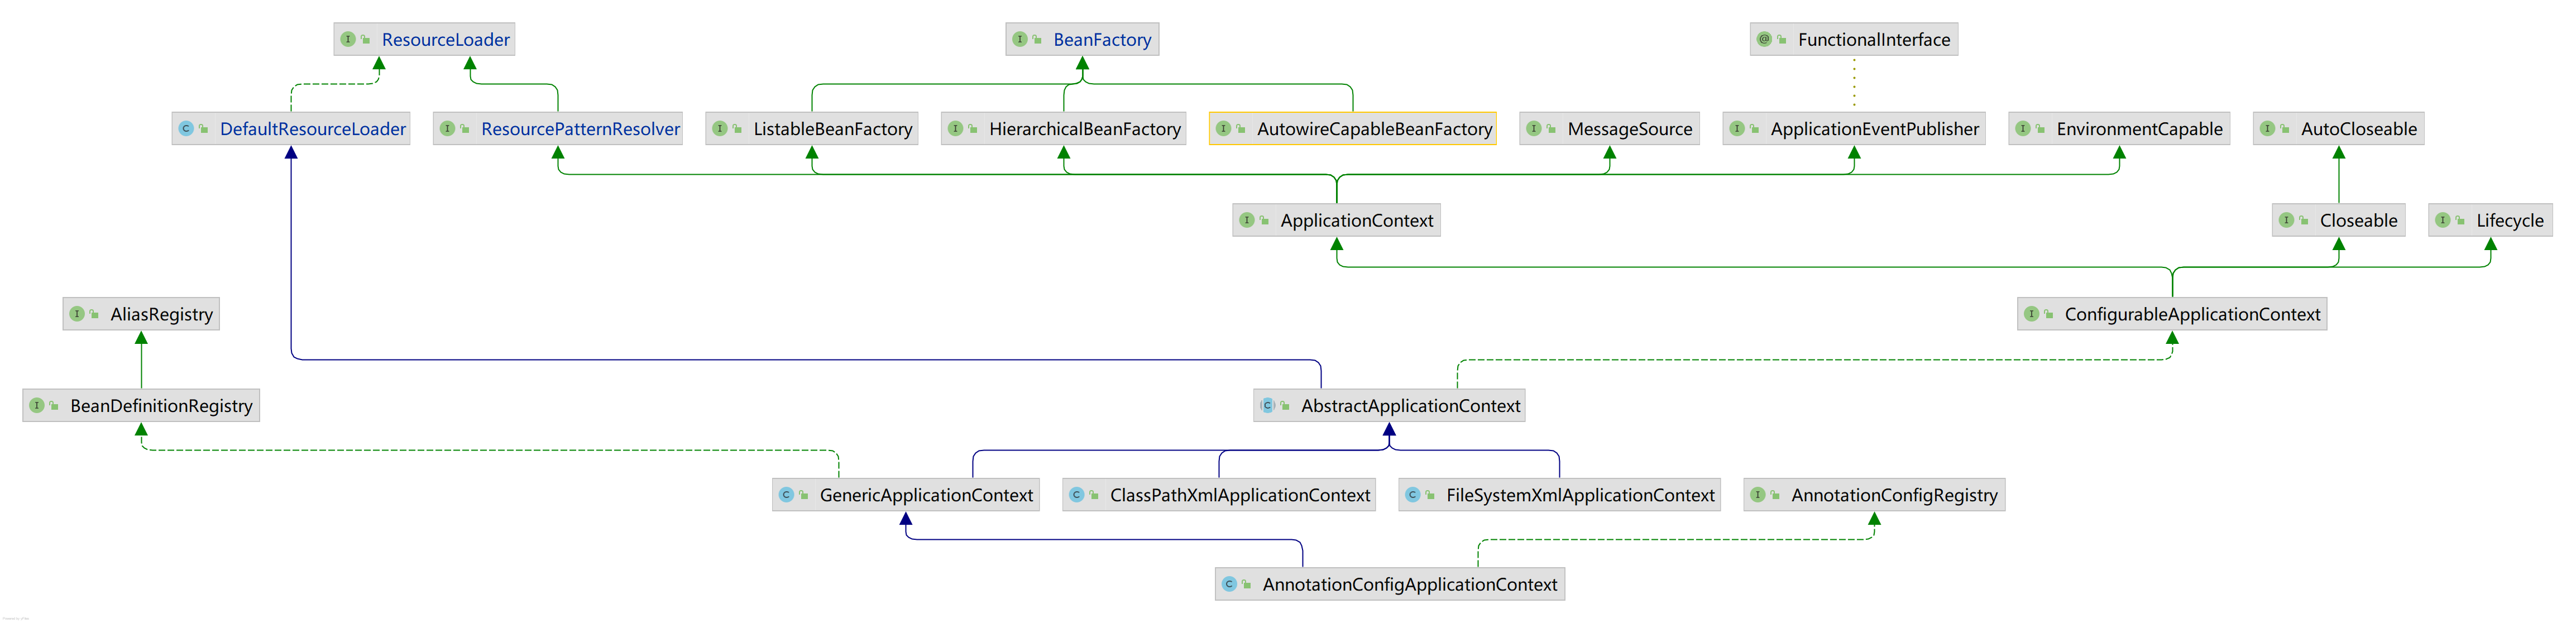Click interface icon on Lifecycle node
The height and width of the screenshot is (623, 2576).
tap(2443, 220)
